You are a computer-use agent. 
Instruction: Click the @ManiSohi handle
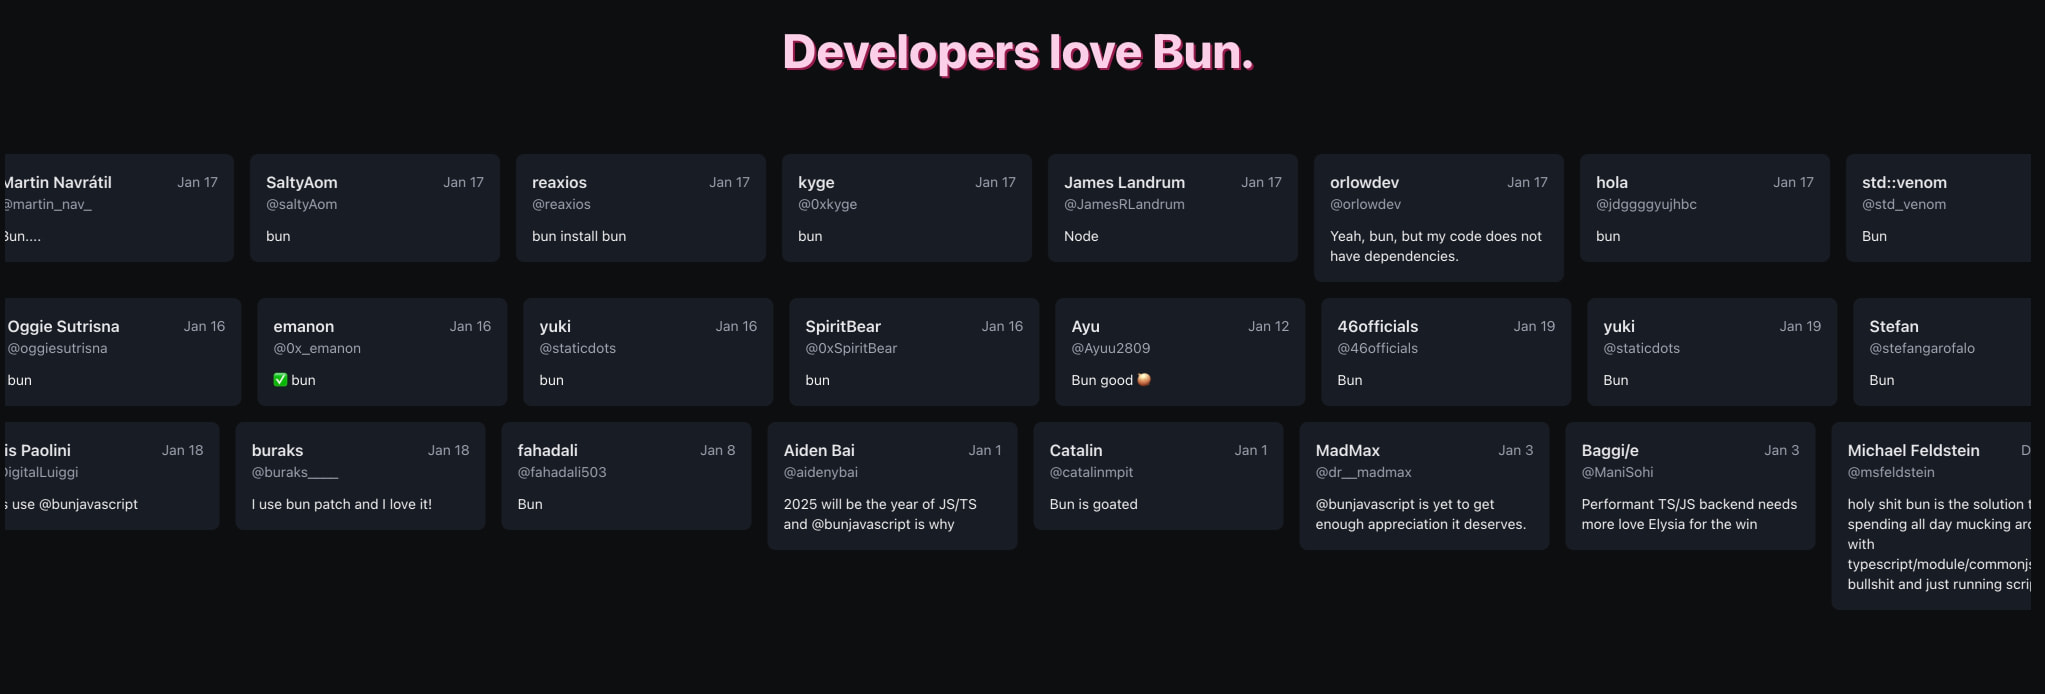point(1617,472)
